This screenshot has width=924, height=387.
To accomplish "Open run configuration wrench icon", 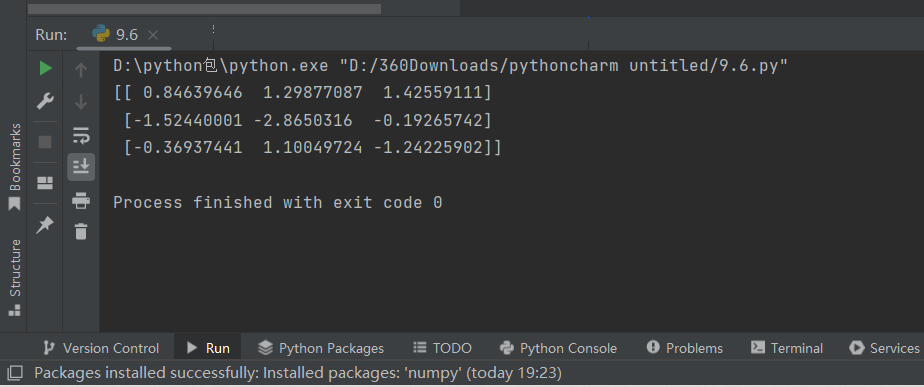I will click(x=45, y=101).
